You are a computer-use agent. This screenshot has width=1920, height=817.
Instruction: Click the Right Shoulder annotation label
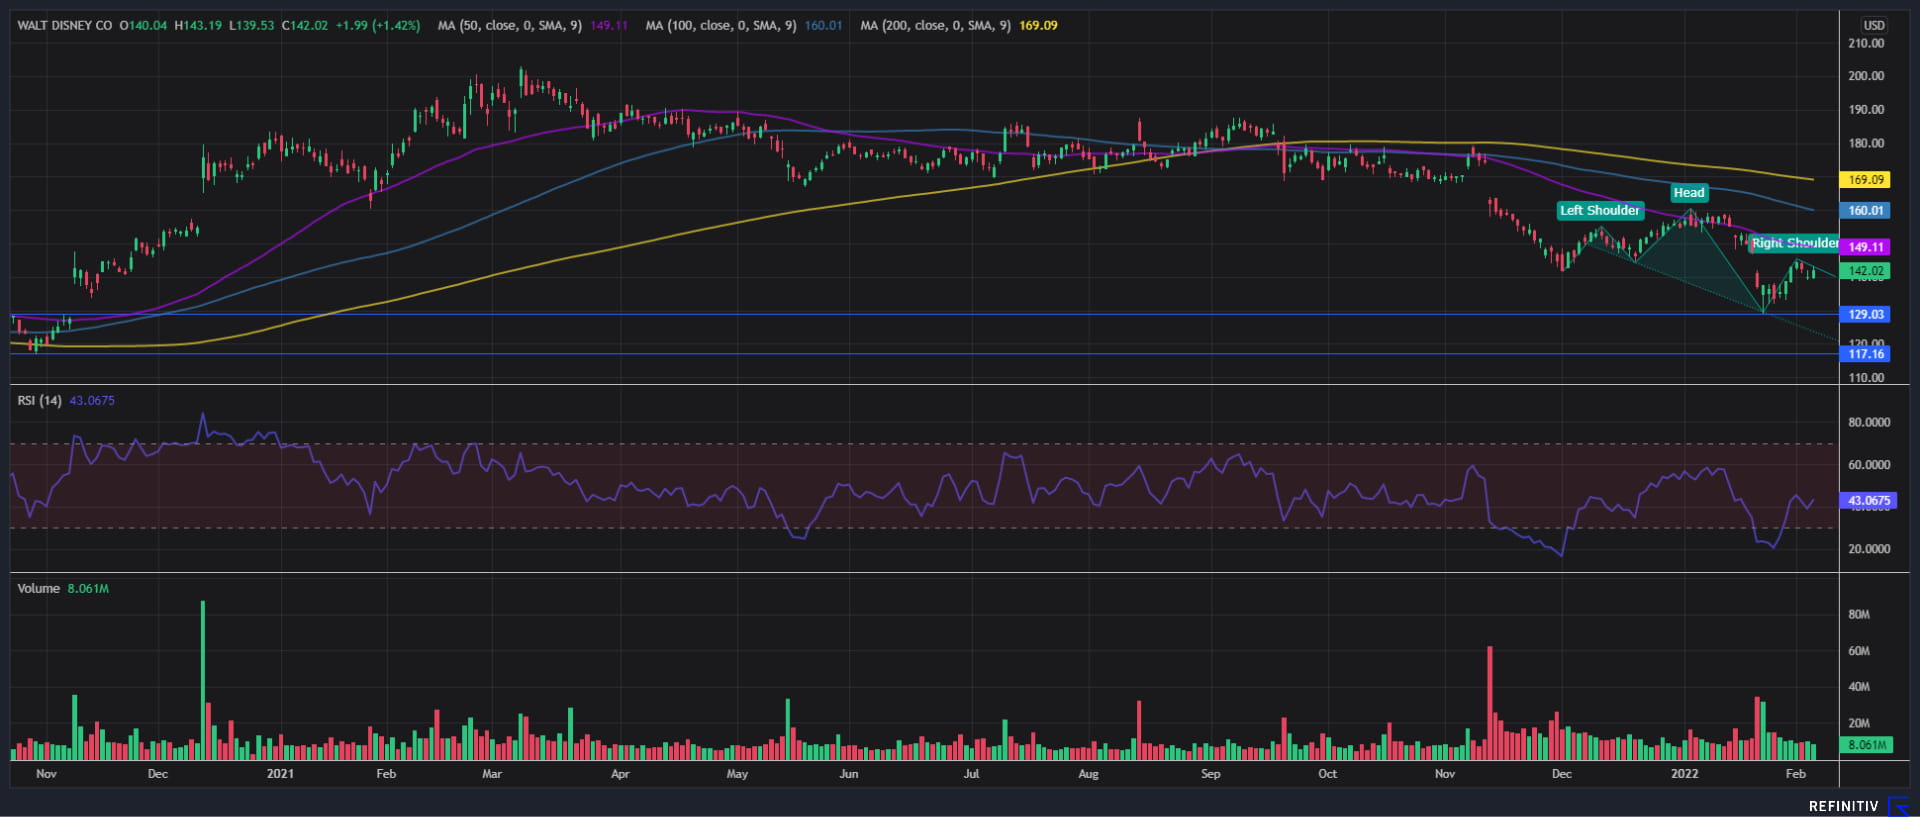1794,243
